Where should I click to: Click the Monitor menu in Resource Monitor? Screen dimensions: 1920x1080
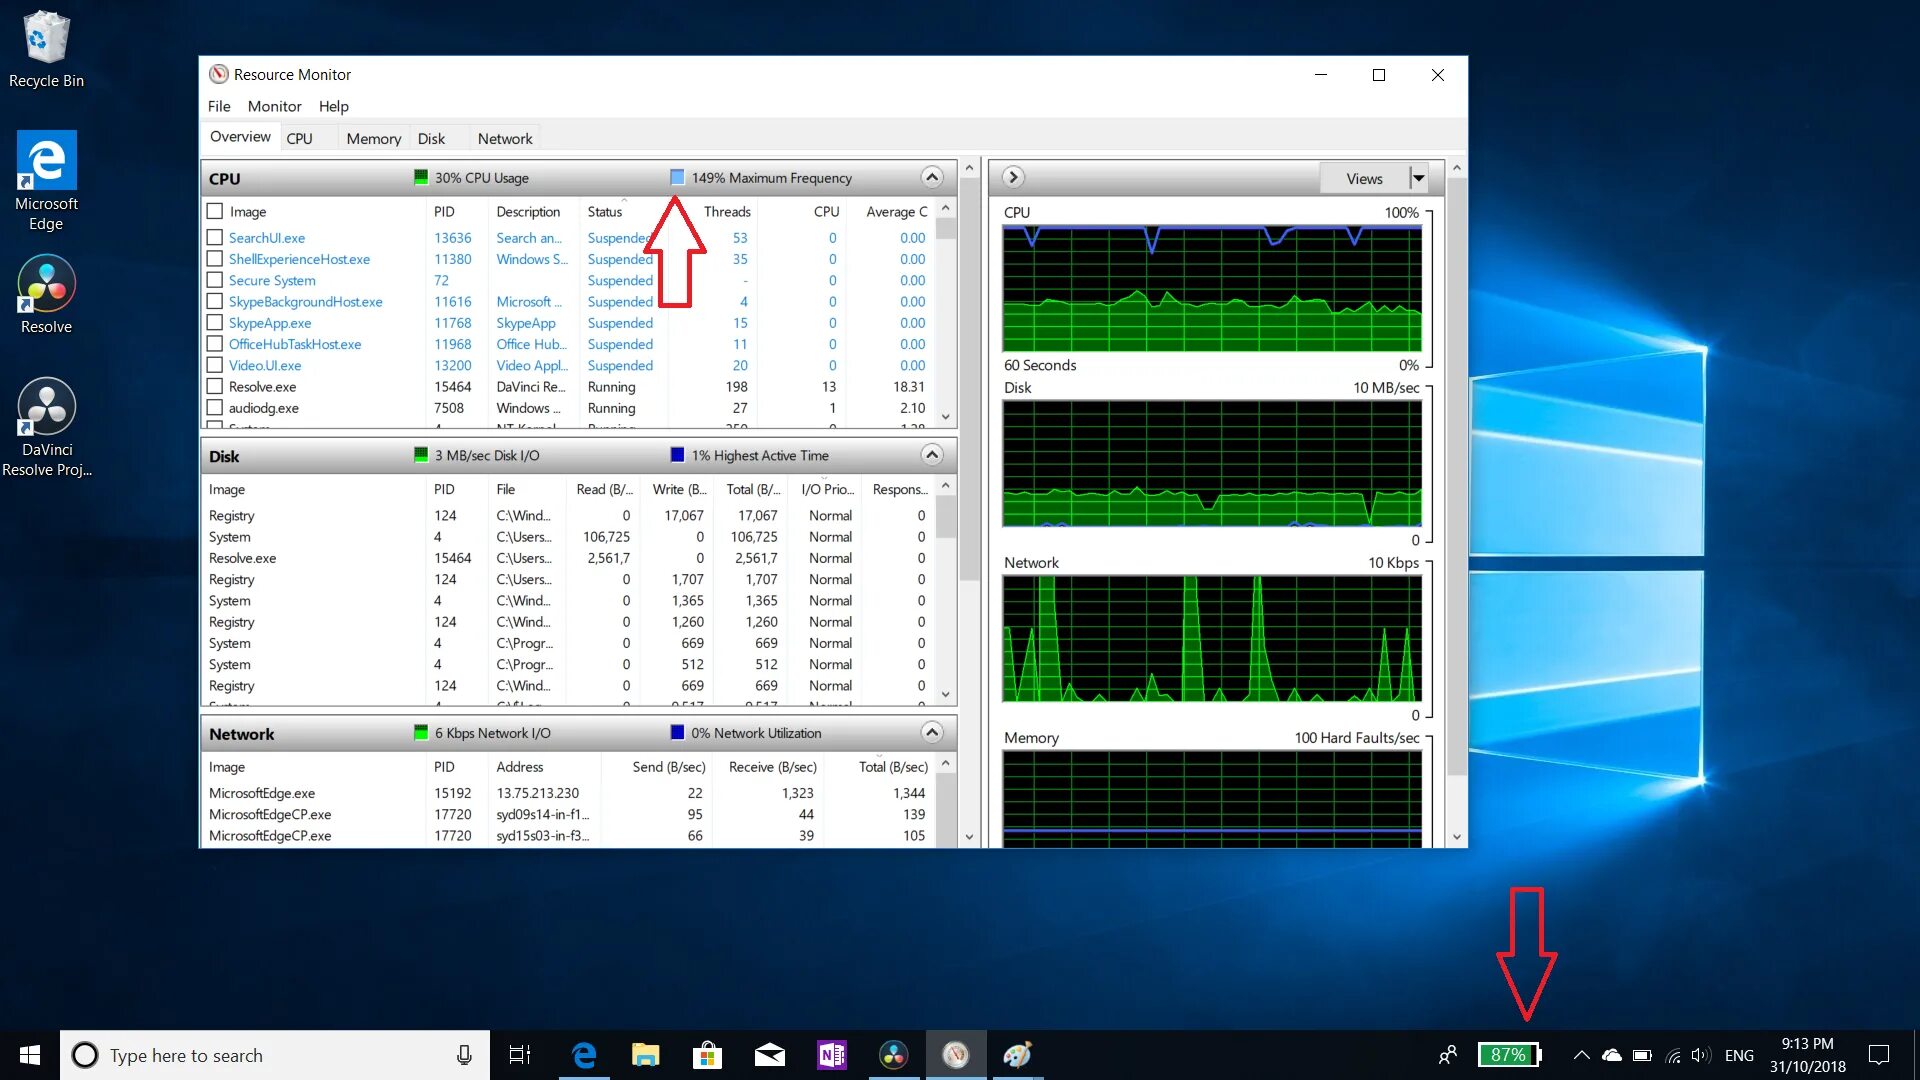coord(272,105)
